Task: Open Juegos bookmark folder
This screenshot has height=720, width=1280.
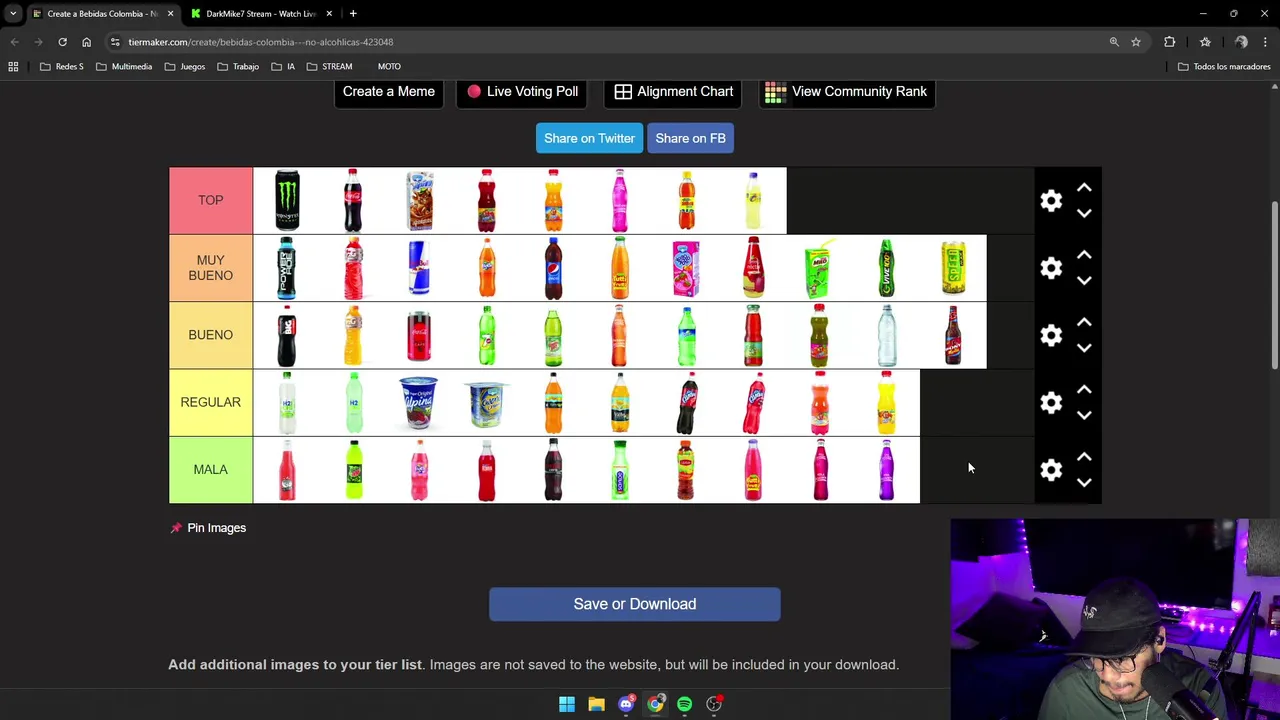Action: coord(185,67)
